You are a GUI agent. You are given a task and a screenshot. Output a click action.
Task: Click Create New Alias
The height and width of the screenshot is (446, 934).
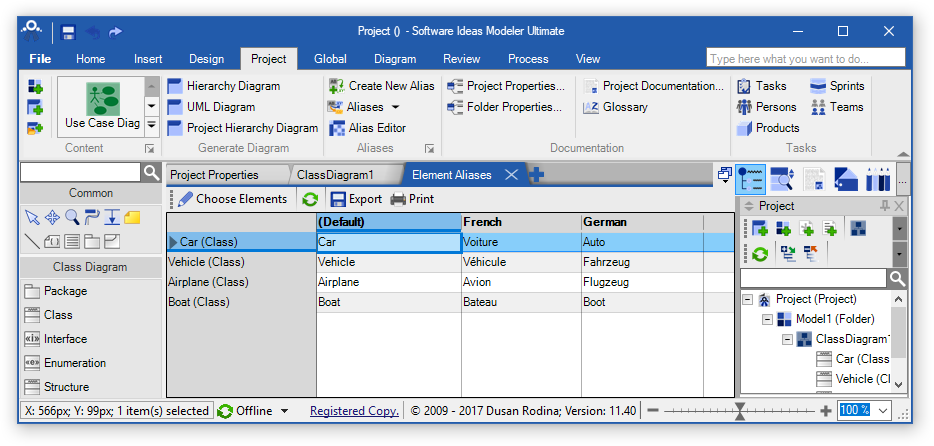(x=381, y=86)
